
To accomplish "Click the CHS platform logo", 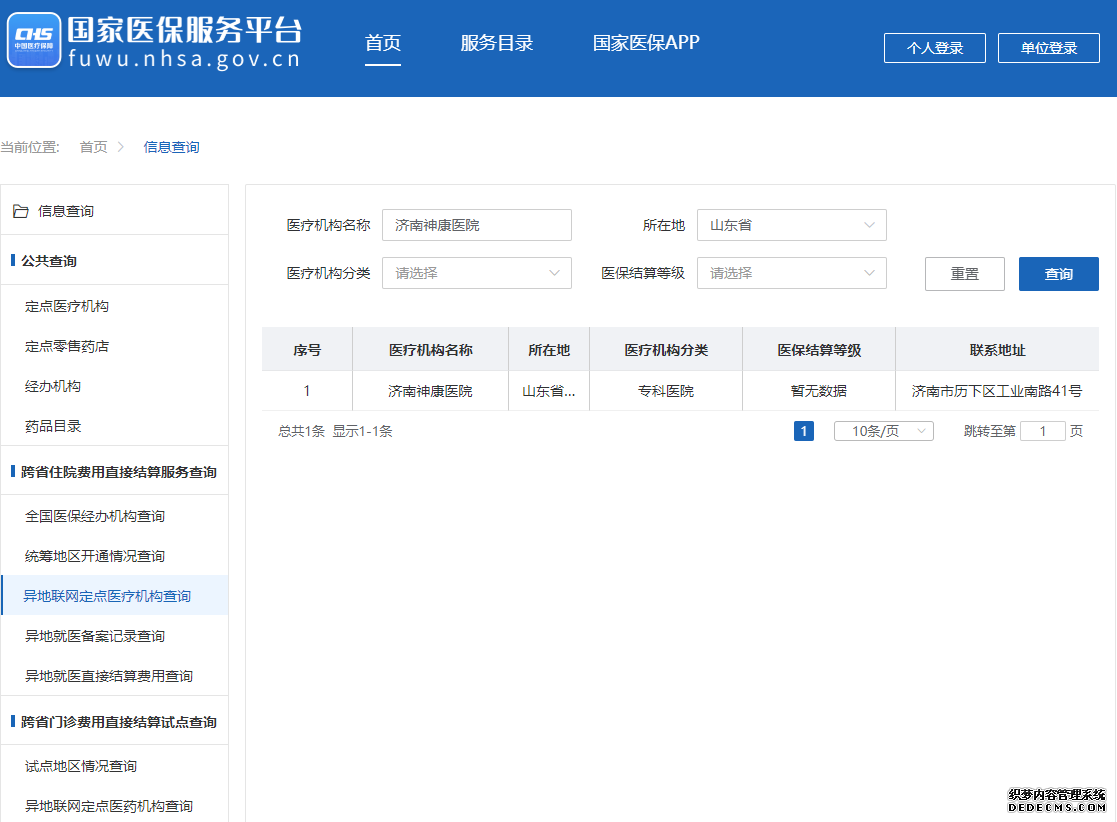I will 34,41.
